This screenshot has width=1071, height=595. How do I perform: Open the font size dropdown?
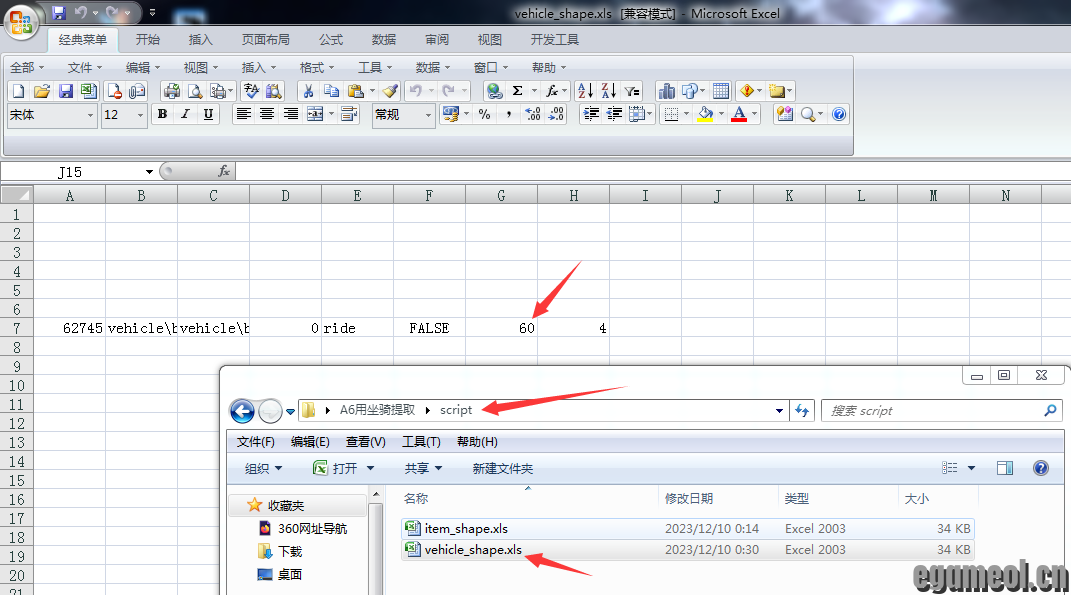138,115
